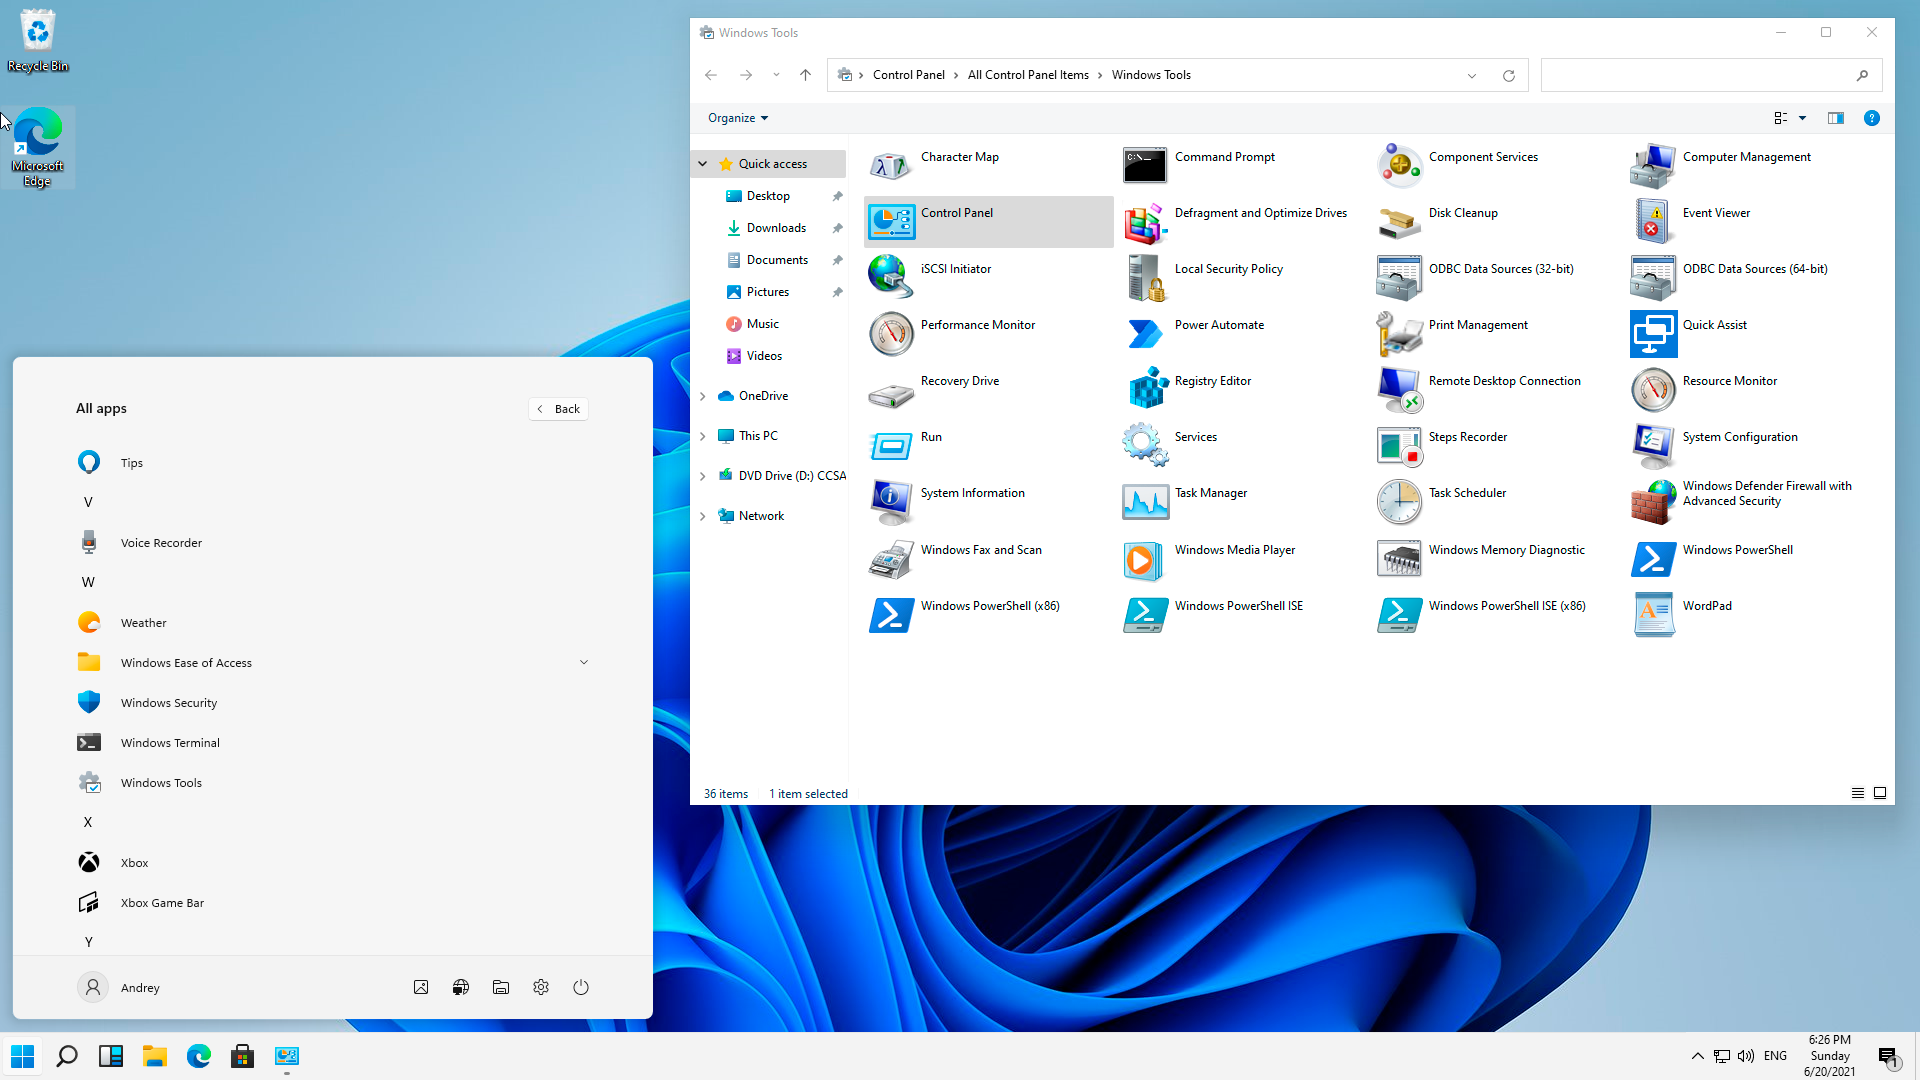Image resolution: width=1920 pixels, height=1080 pixels.
Task: Open Task Scheduler clock icon
Action: point(1399,502)
